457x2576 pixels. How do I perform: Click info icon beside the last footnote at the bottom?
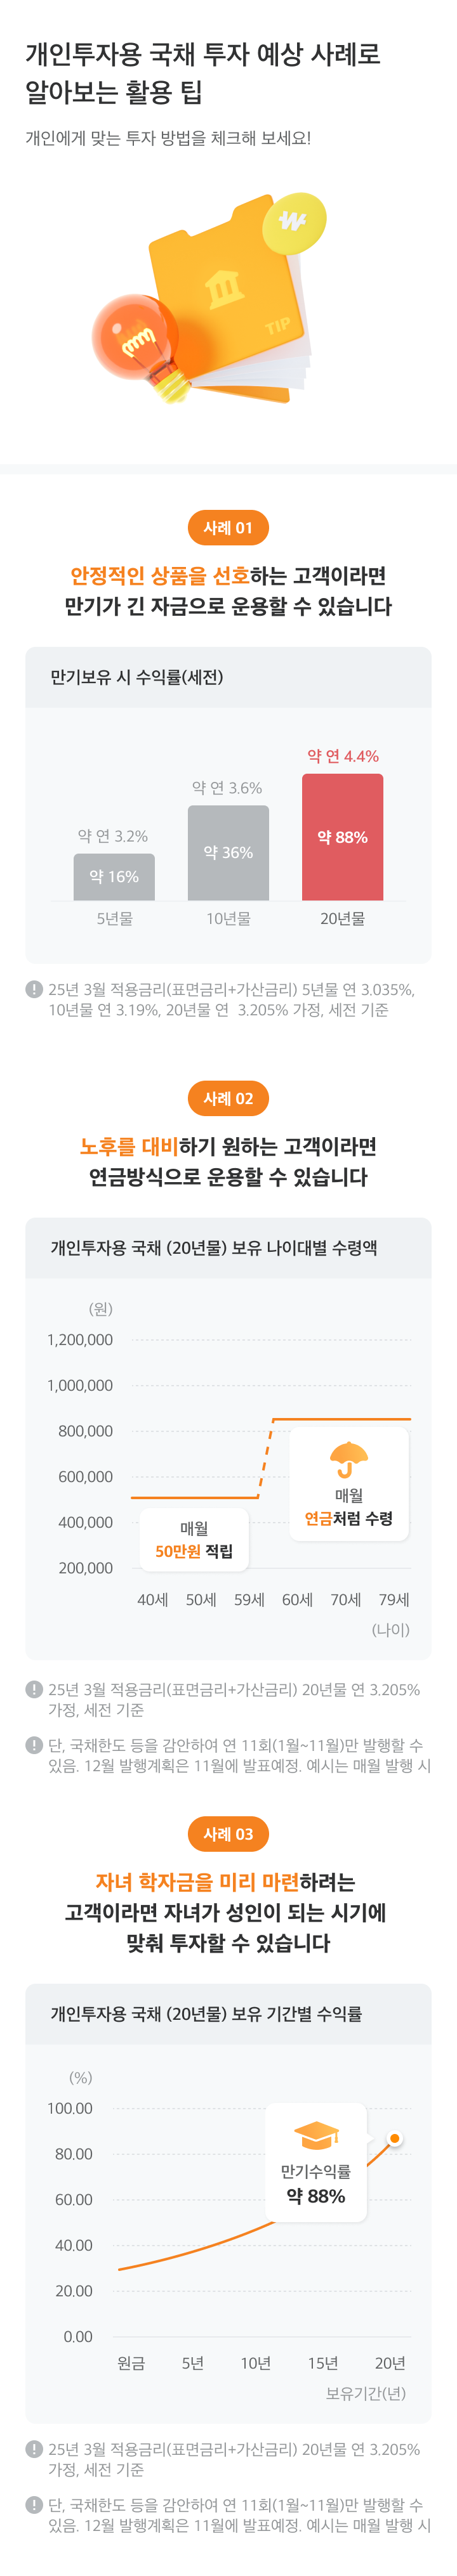point(34,2505)
